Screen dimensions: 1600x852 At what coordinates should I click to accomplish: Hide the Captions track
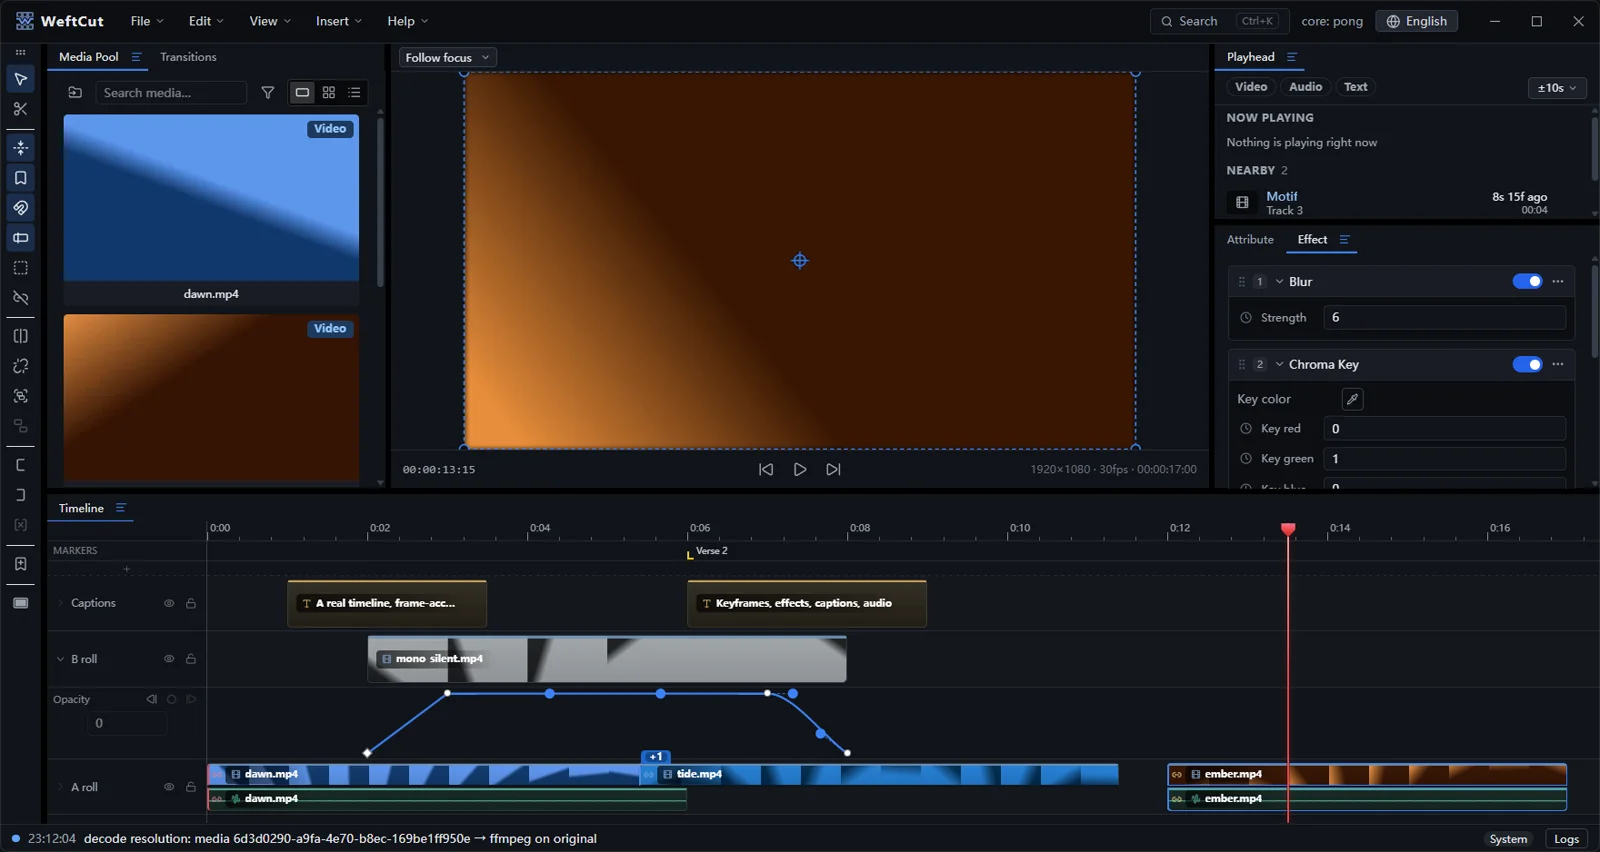[x=169, y=604]
